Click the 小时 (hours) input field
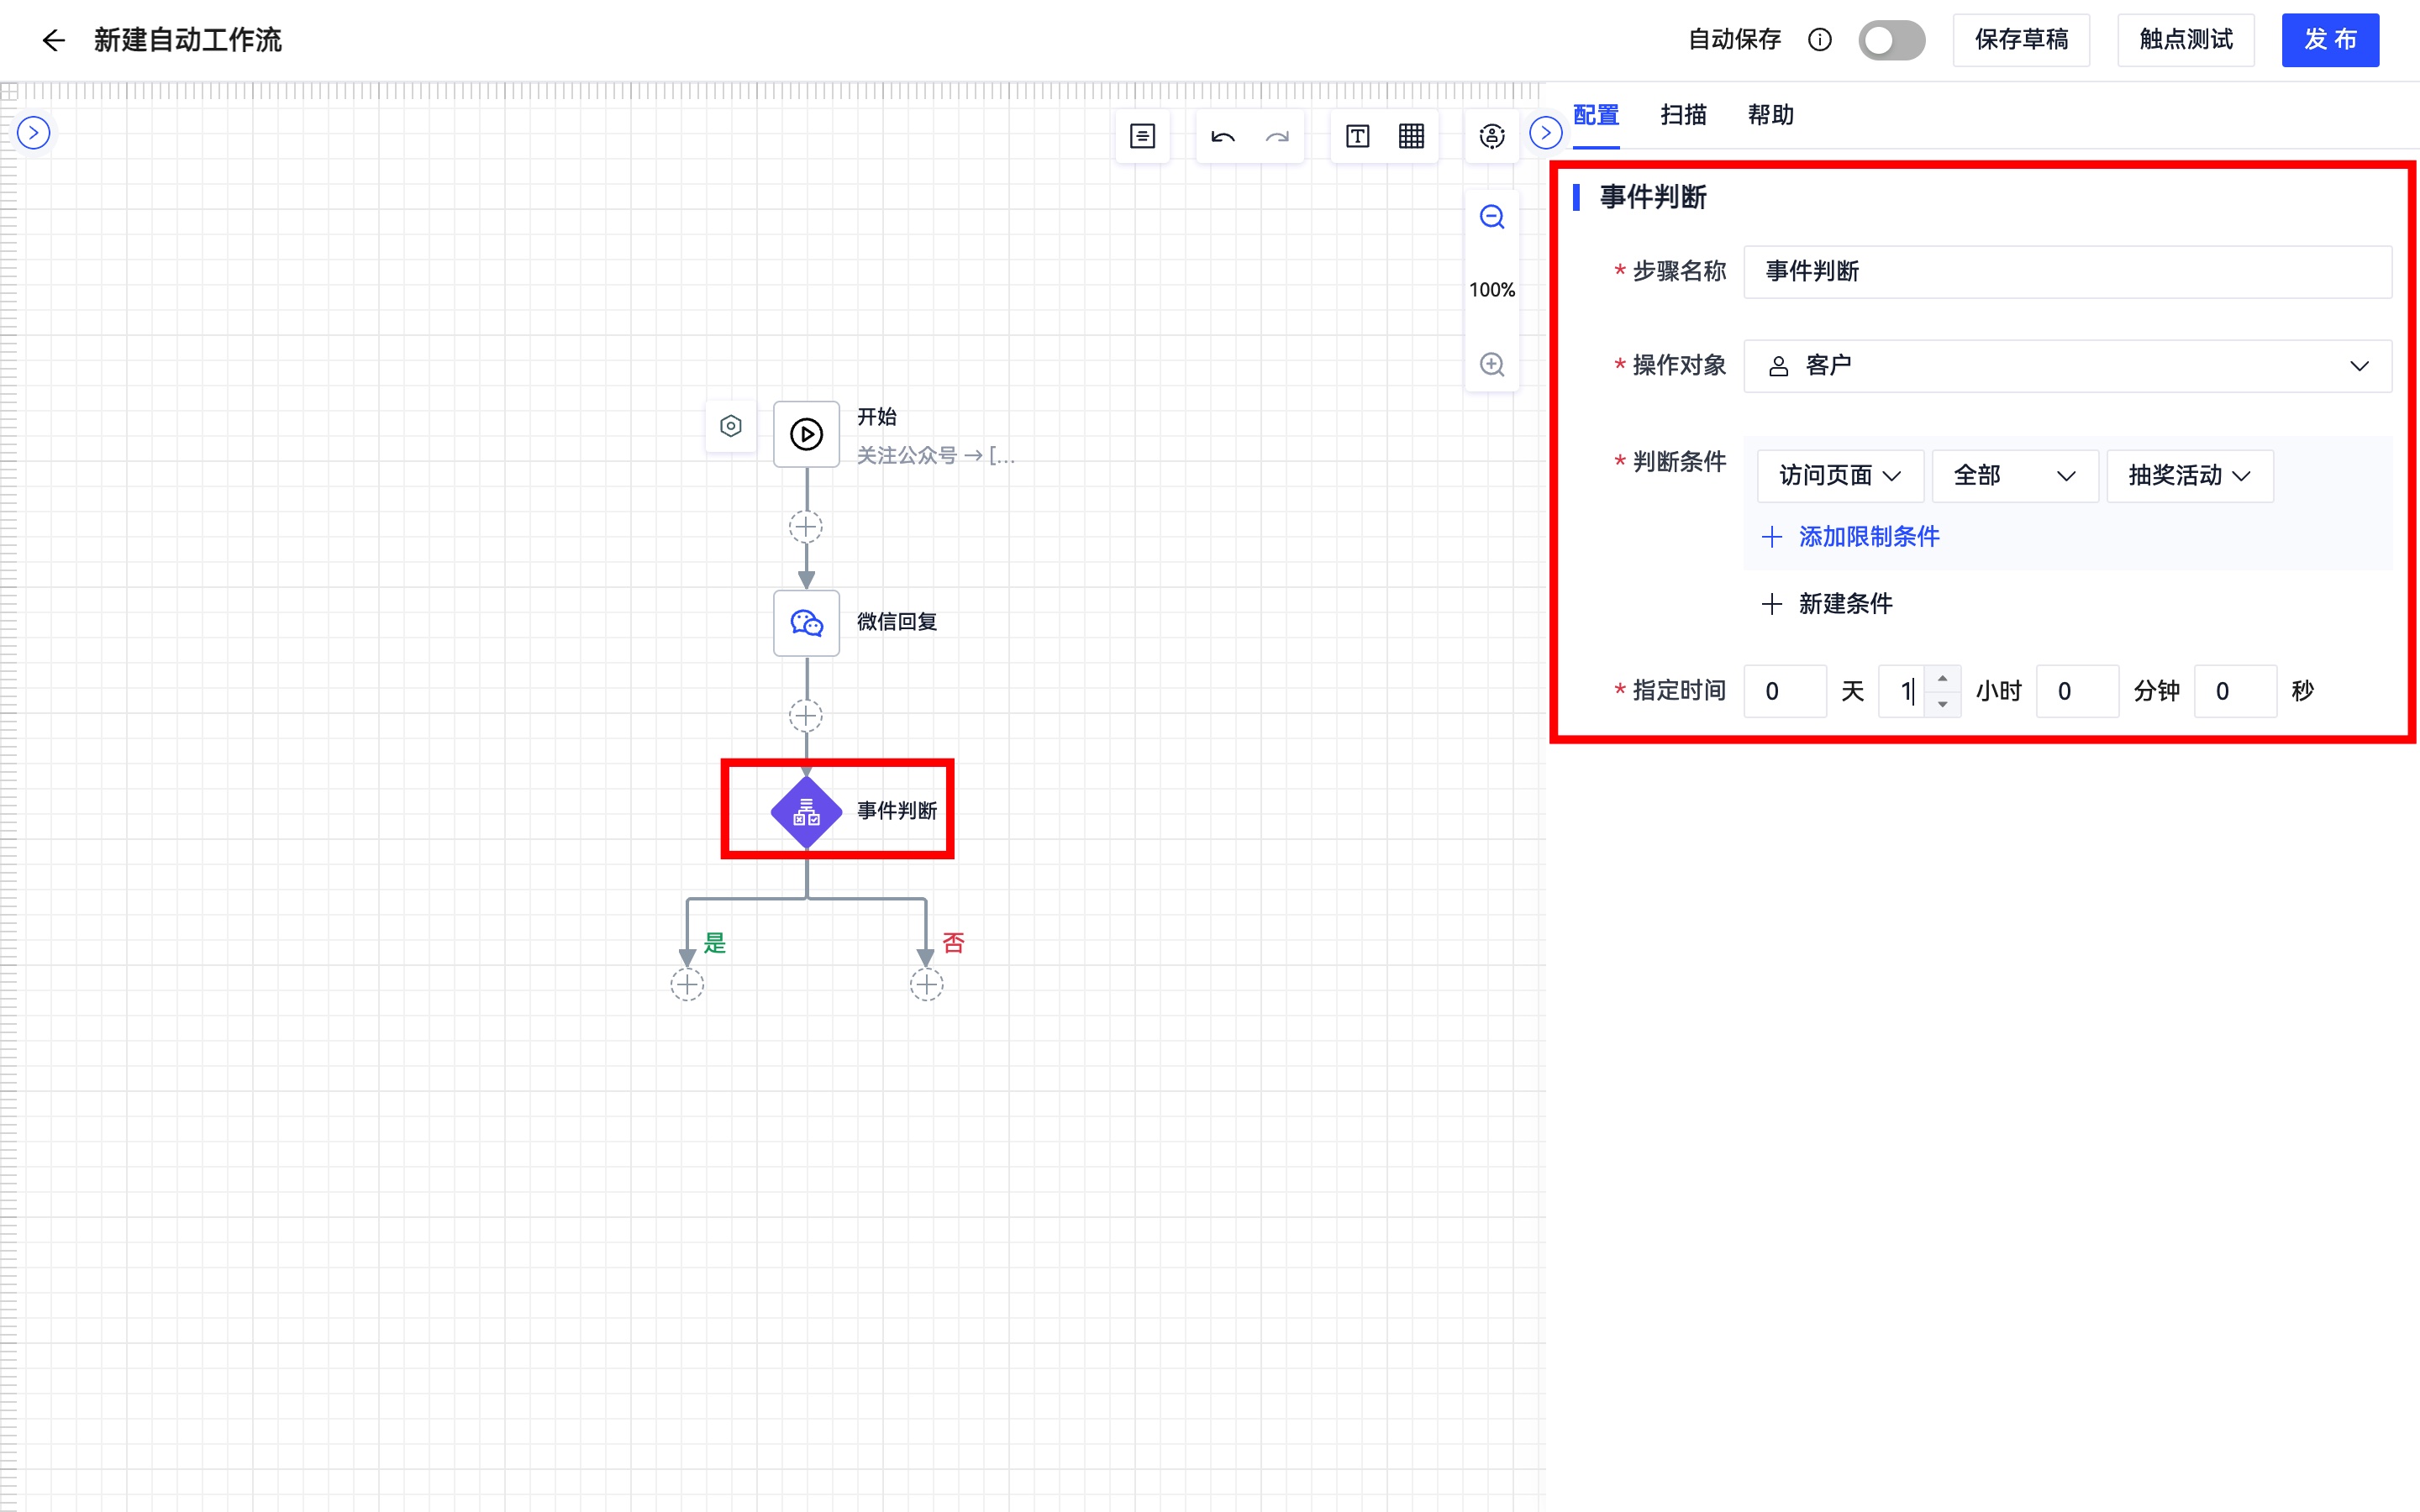2420x1512 pixels. click(x=1901, y=691)
